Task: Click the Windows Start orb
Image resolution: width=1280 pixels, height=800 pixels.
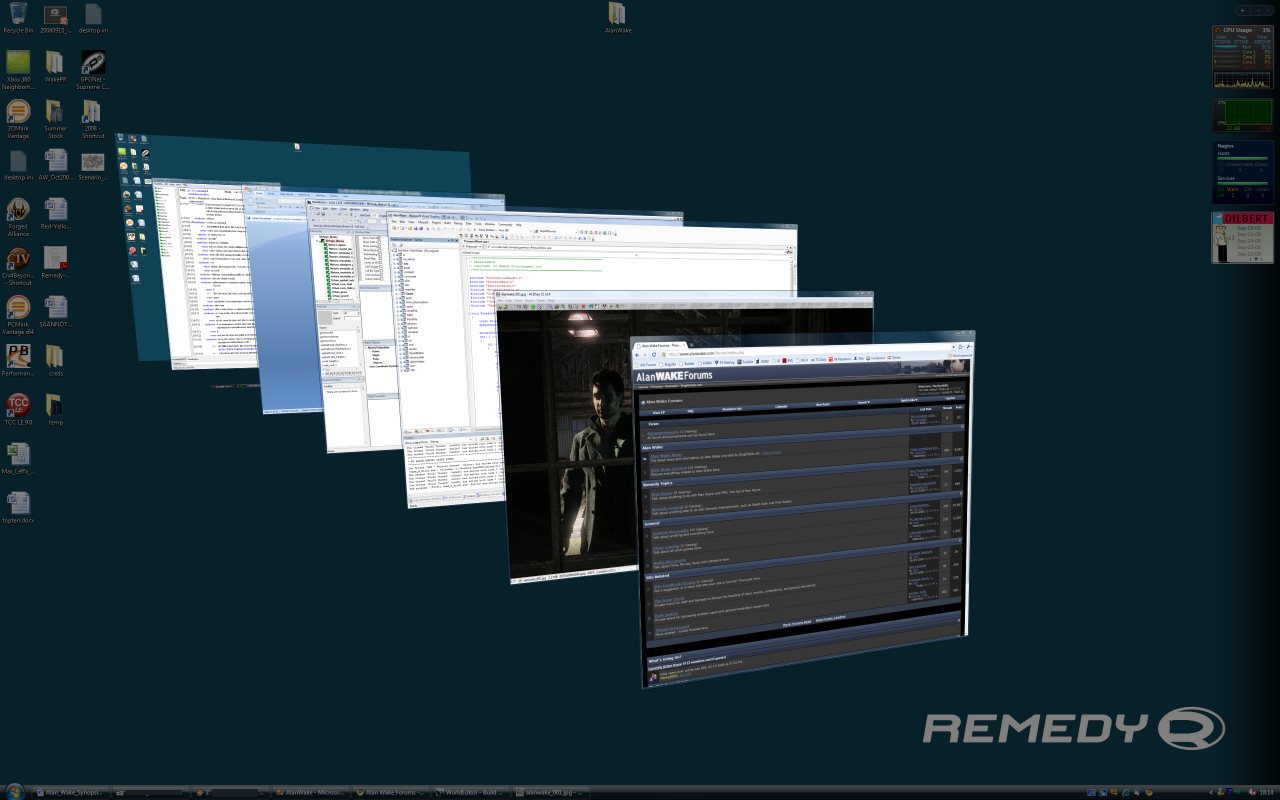Action: tap(14, 790)
